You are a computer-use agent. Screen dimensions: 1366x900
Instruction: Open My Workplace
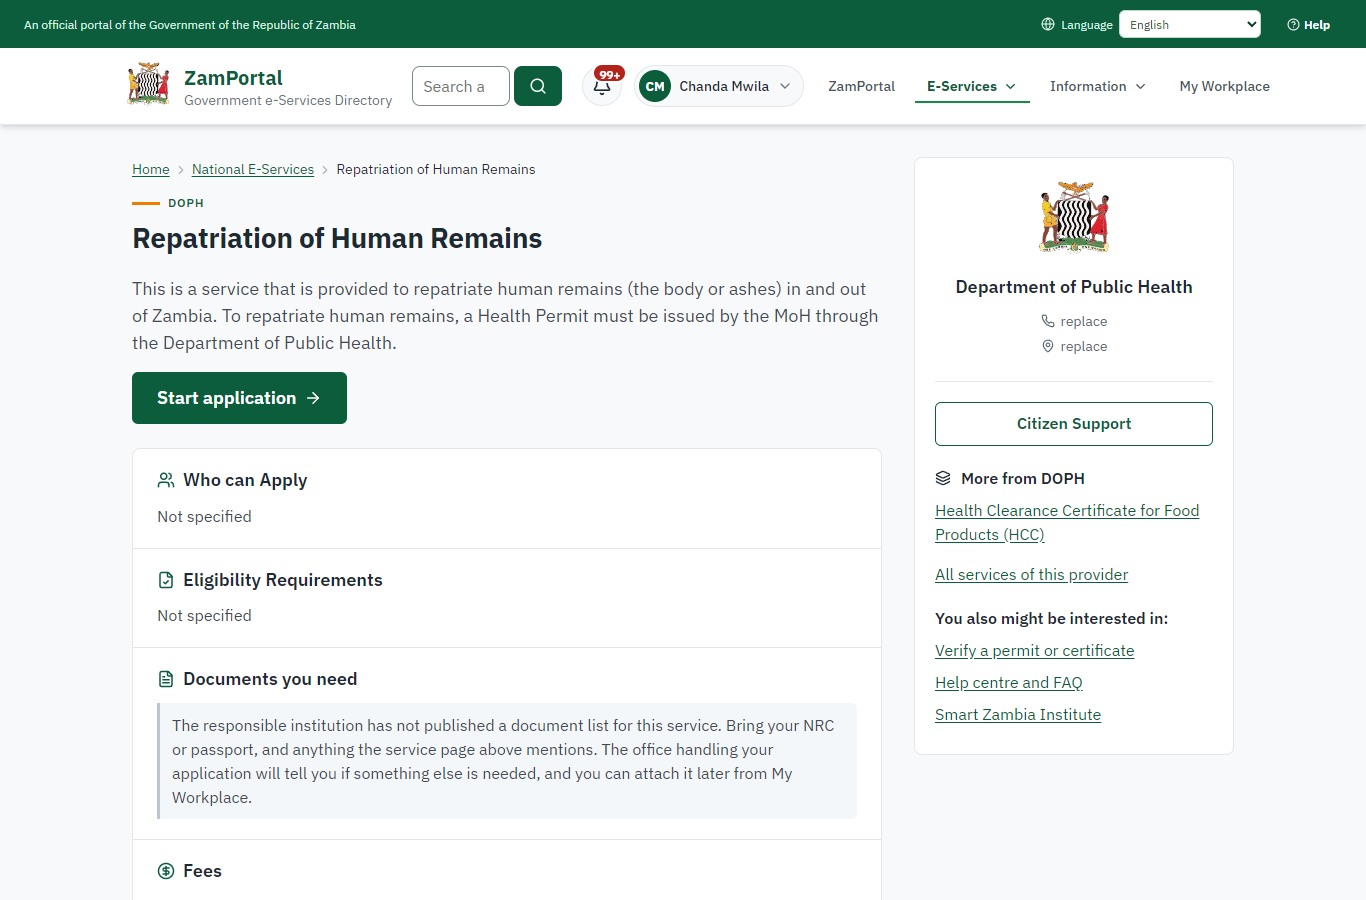coord(1225,86)
